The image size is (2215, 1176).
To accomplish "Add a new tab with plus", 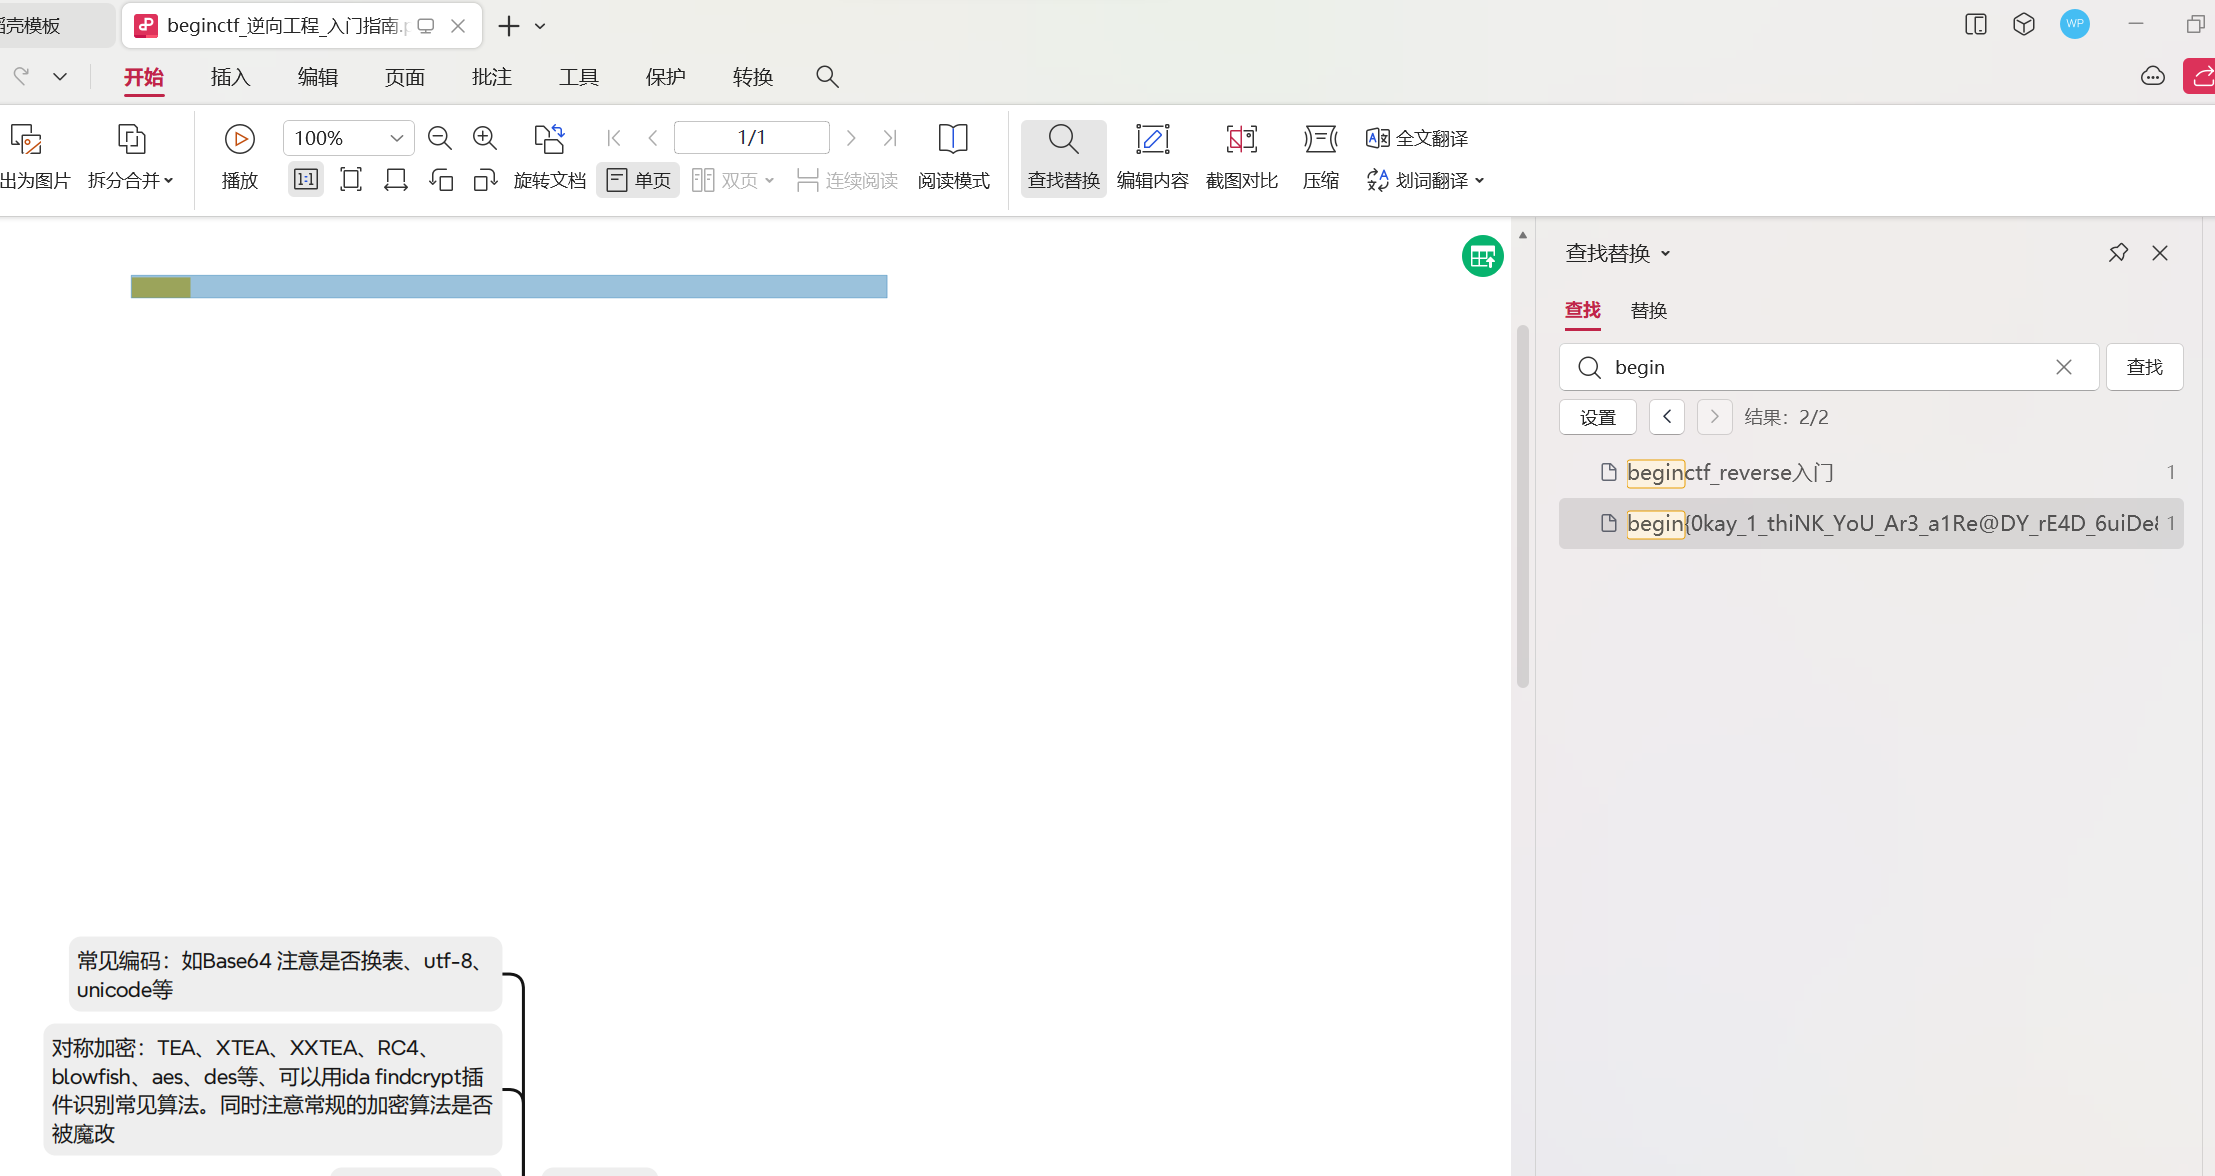I will pyautogui.click(x=509, y=26).
